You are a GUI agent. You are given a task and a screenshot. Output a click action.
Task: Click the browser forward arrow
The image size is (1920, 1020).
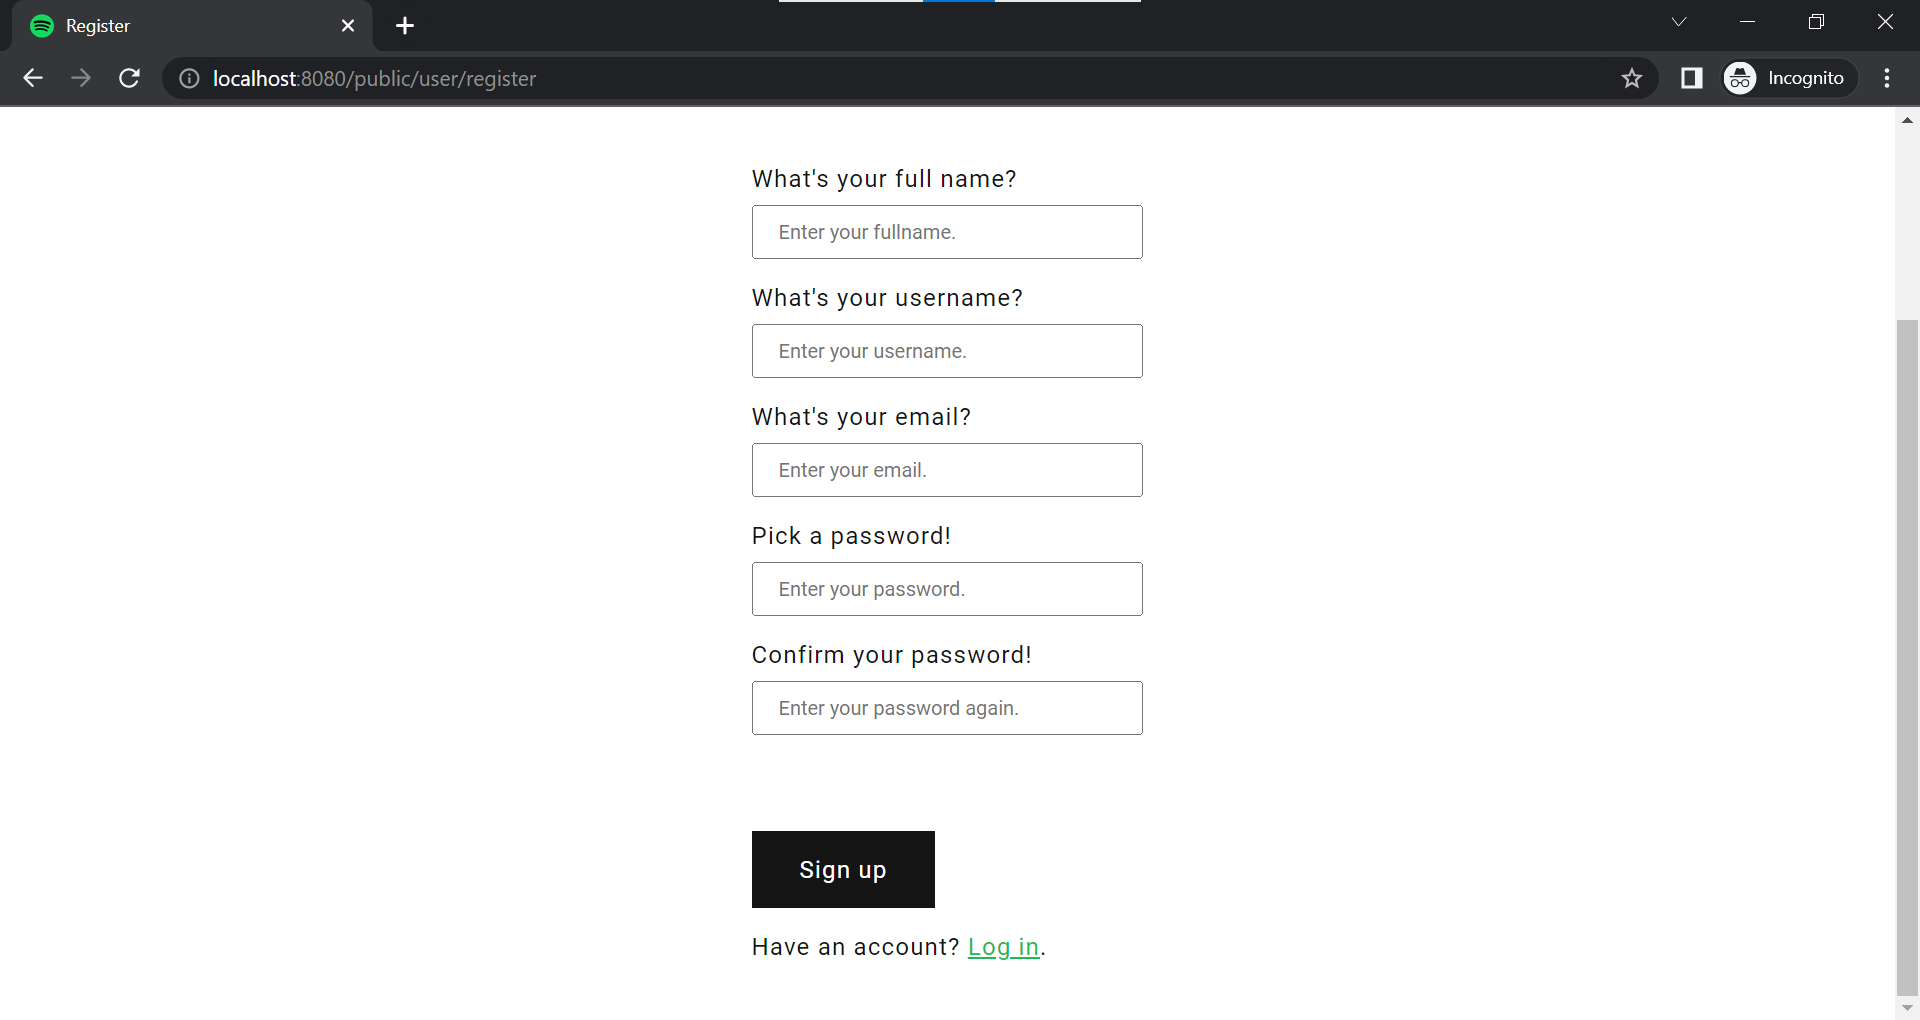point(81,78)
